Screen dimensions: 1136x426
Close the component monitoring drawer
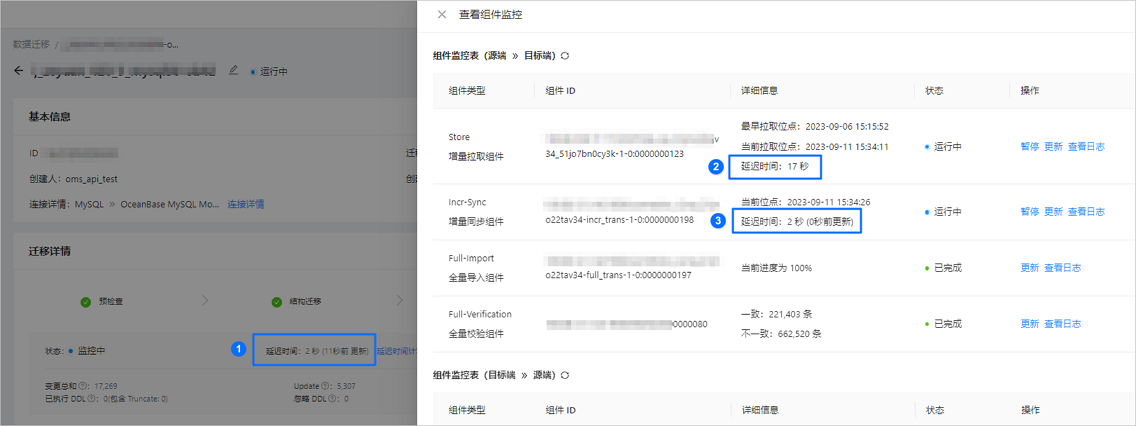pos(442,14)
